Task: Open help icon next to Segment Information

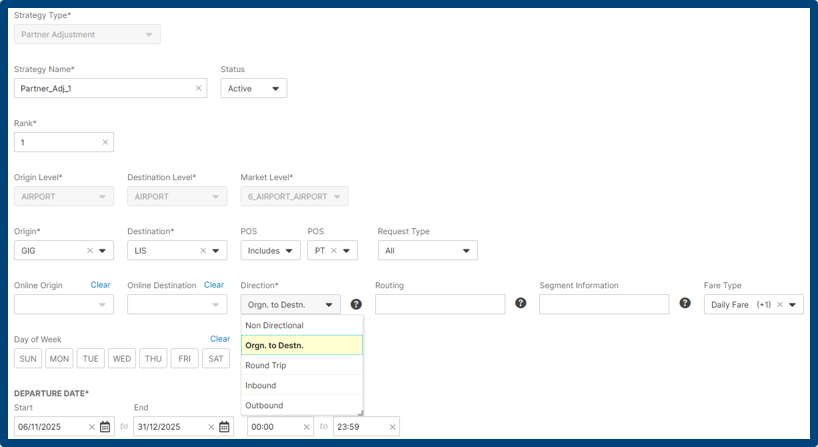Action: (x=685, y=303)
